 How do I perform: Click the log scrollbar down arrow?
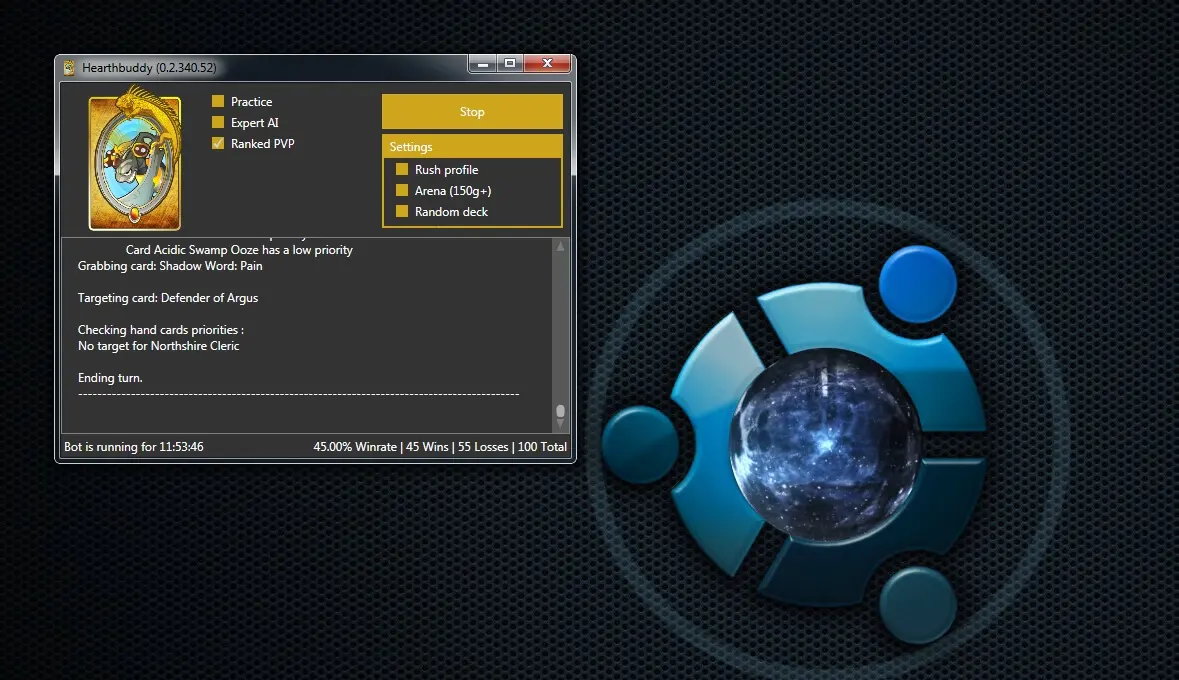click(559, 424)
